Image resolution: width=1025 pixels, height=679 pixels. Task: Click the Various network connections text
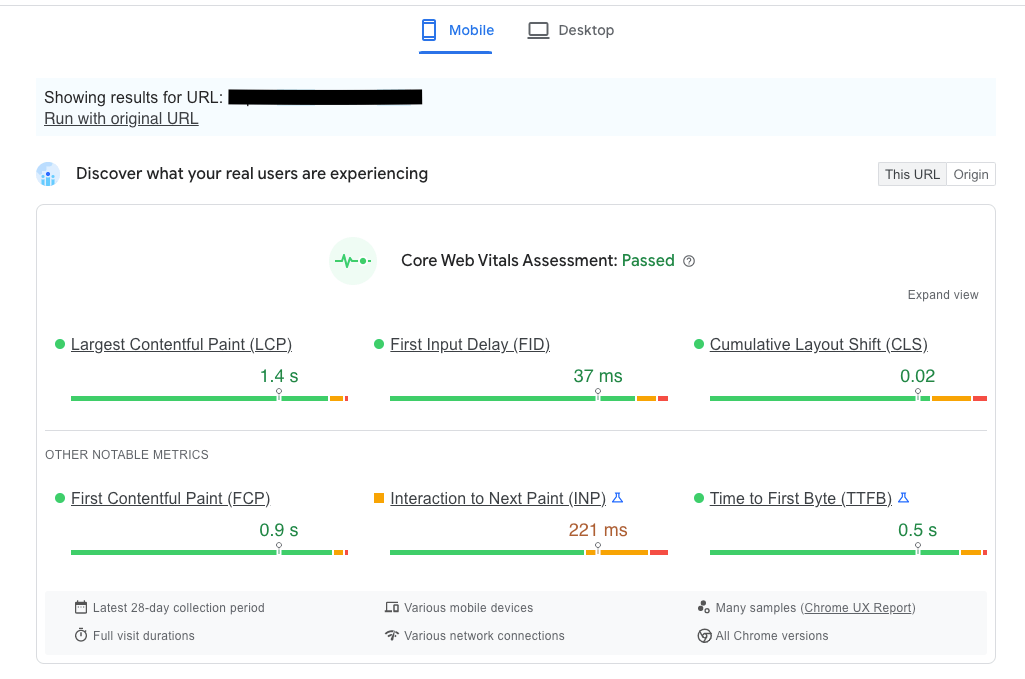(x=484, y=636)
